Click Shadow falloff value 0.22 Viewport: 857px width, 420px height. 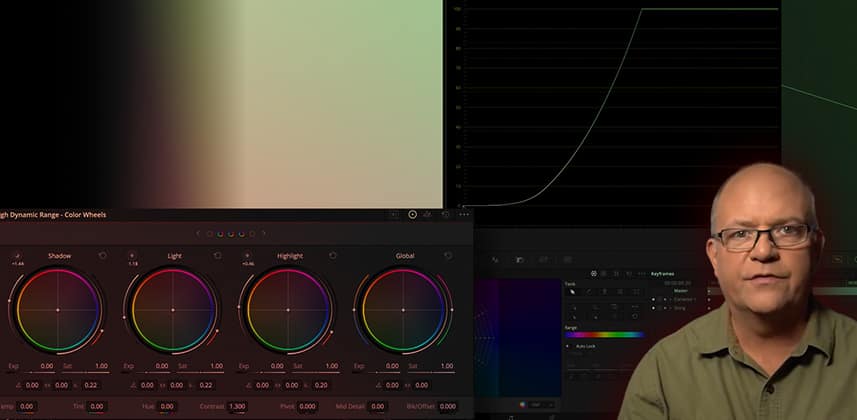click(x=91, y=385)
